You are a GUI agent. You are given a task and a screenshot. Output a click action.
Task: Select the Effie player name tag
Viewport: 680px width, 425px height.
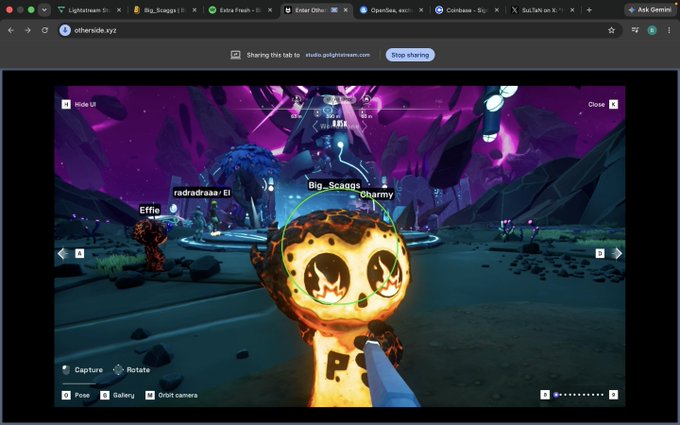point(150,210)
